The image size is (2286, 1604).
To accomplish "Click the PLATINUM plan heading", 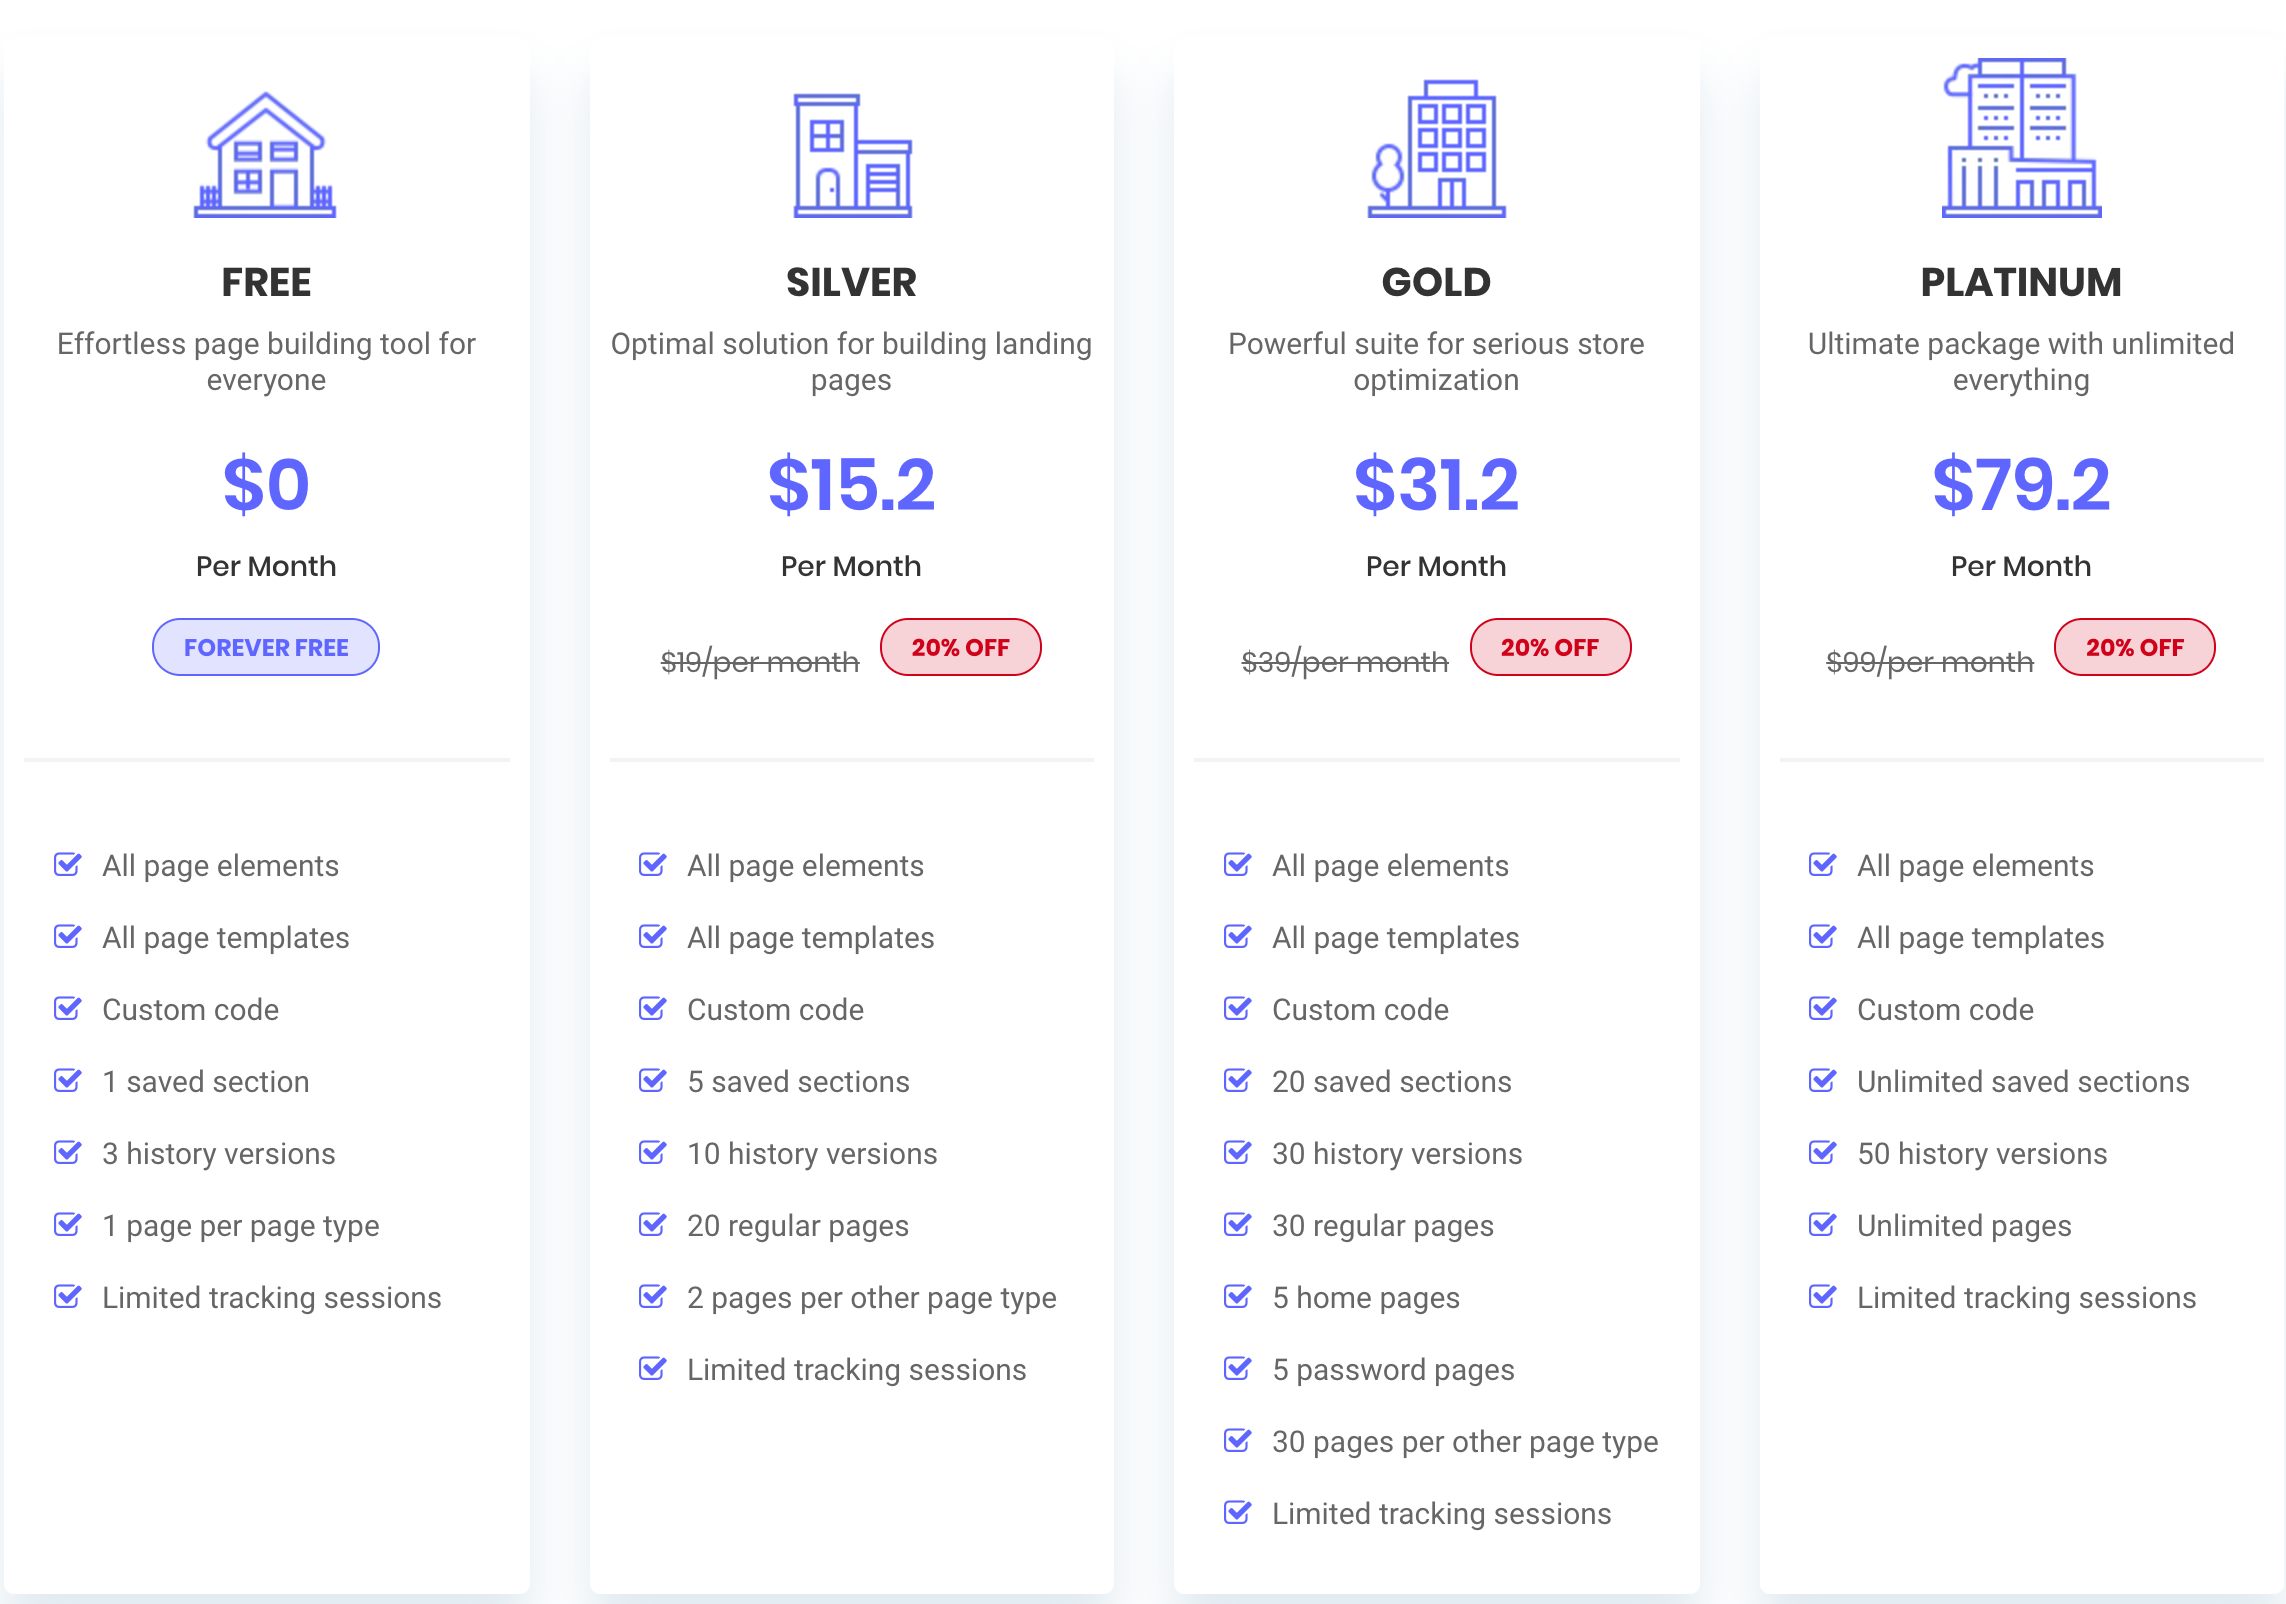I will (2021, 282).
